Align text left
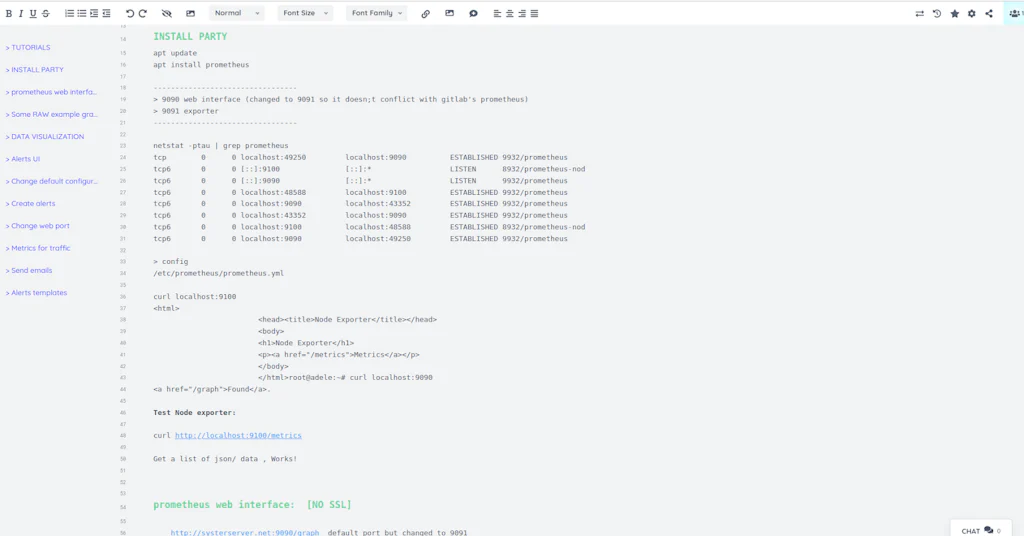1024x536 pixels. click(x=497, y=13)
